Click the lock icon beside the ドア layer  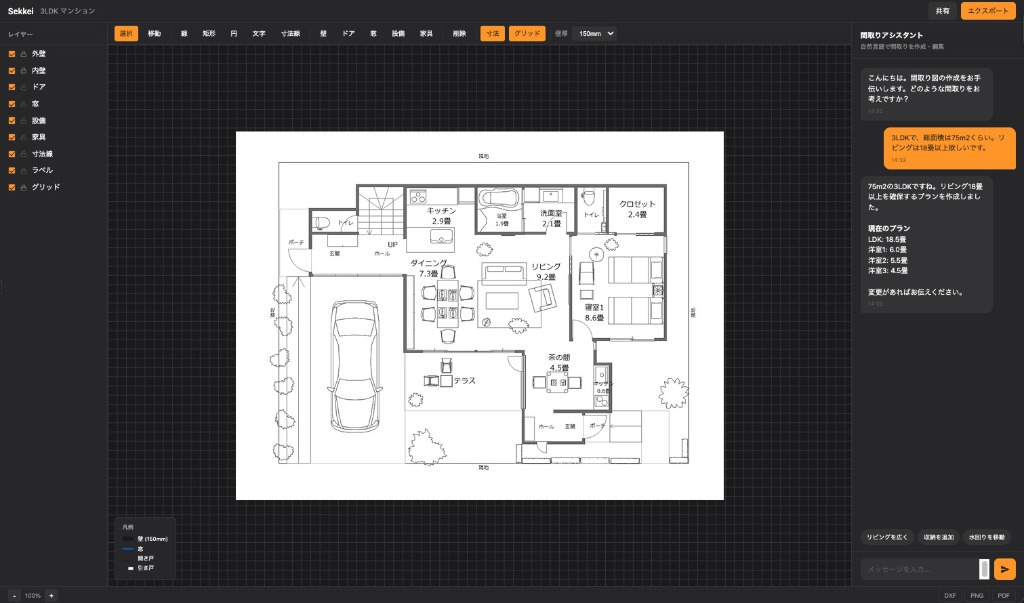click(x=24, y=87)
